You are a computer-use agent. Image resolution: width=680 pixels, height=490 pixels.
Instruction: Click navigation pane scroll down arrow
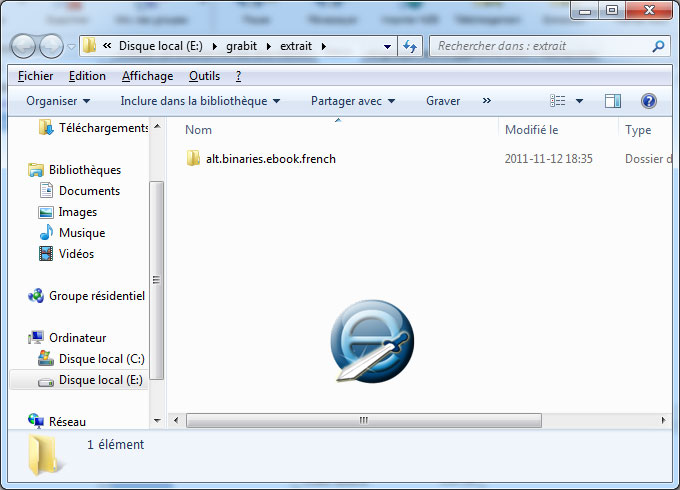click(157, 421)
